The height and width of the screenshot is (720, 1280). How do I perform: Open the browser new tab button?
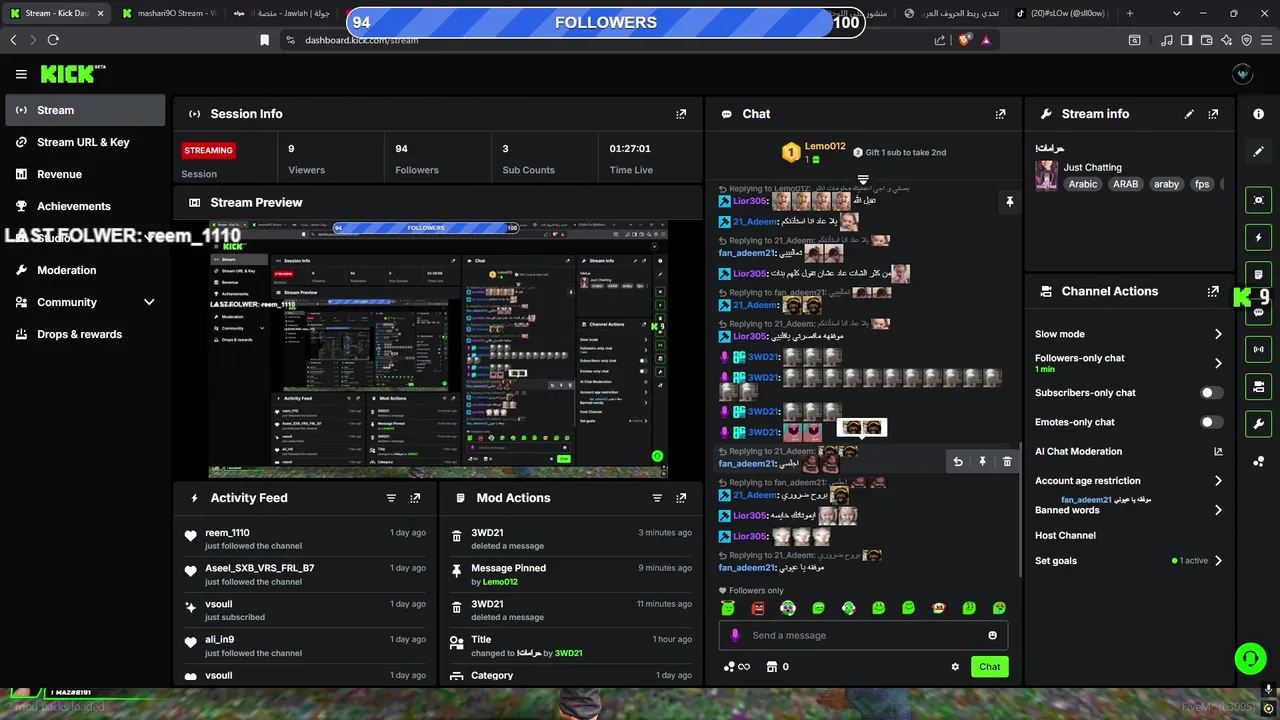[x=1130, y=13]
